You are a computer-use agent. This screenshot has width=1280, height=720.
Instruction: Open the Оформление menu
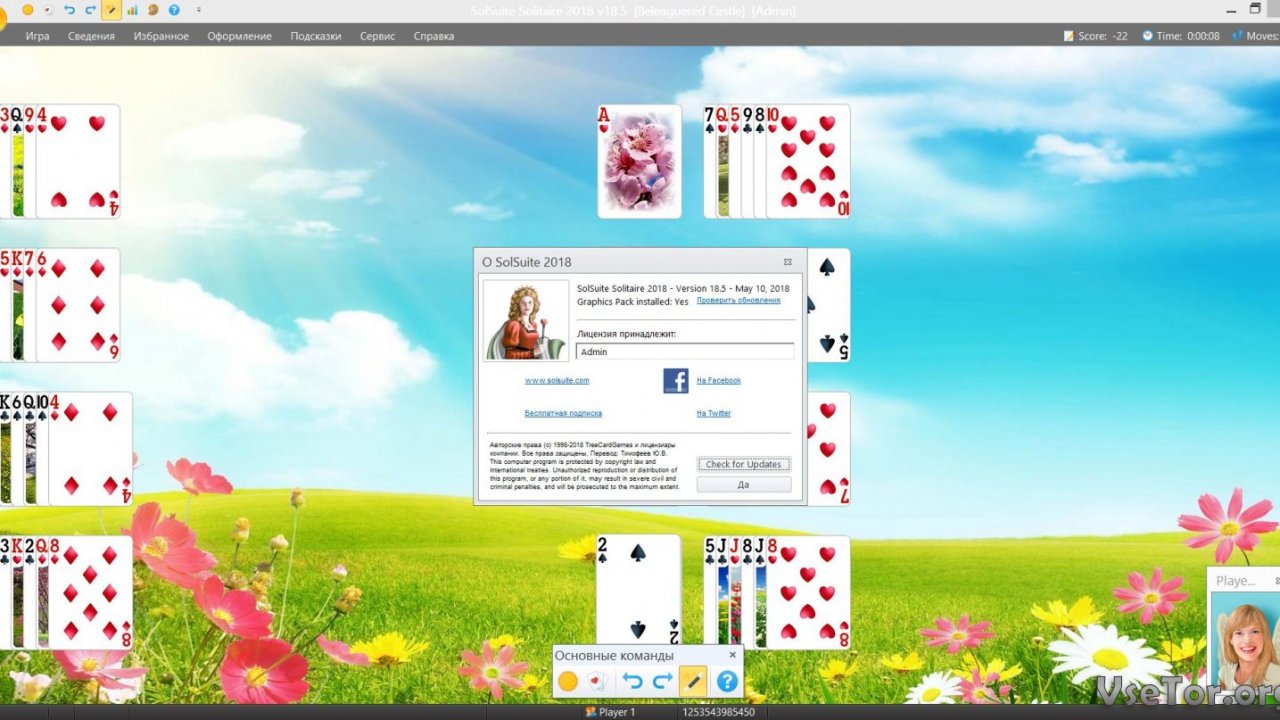click(239, 36)
